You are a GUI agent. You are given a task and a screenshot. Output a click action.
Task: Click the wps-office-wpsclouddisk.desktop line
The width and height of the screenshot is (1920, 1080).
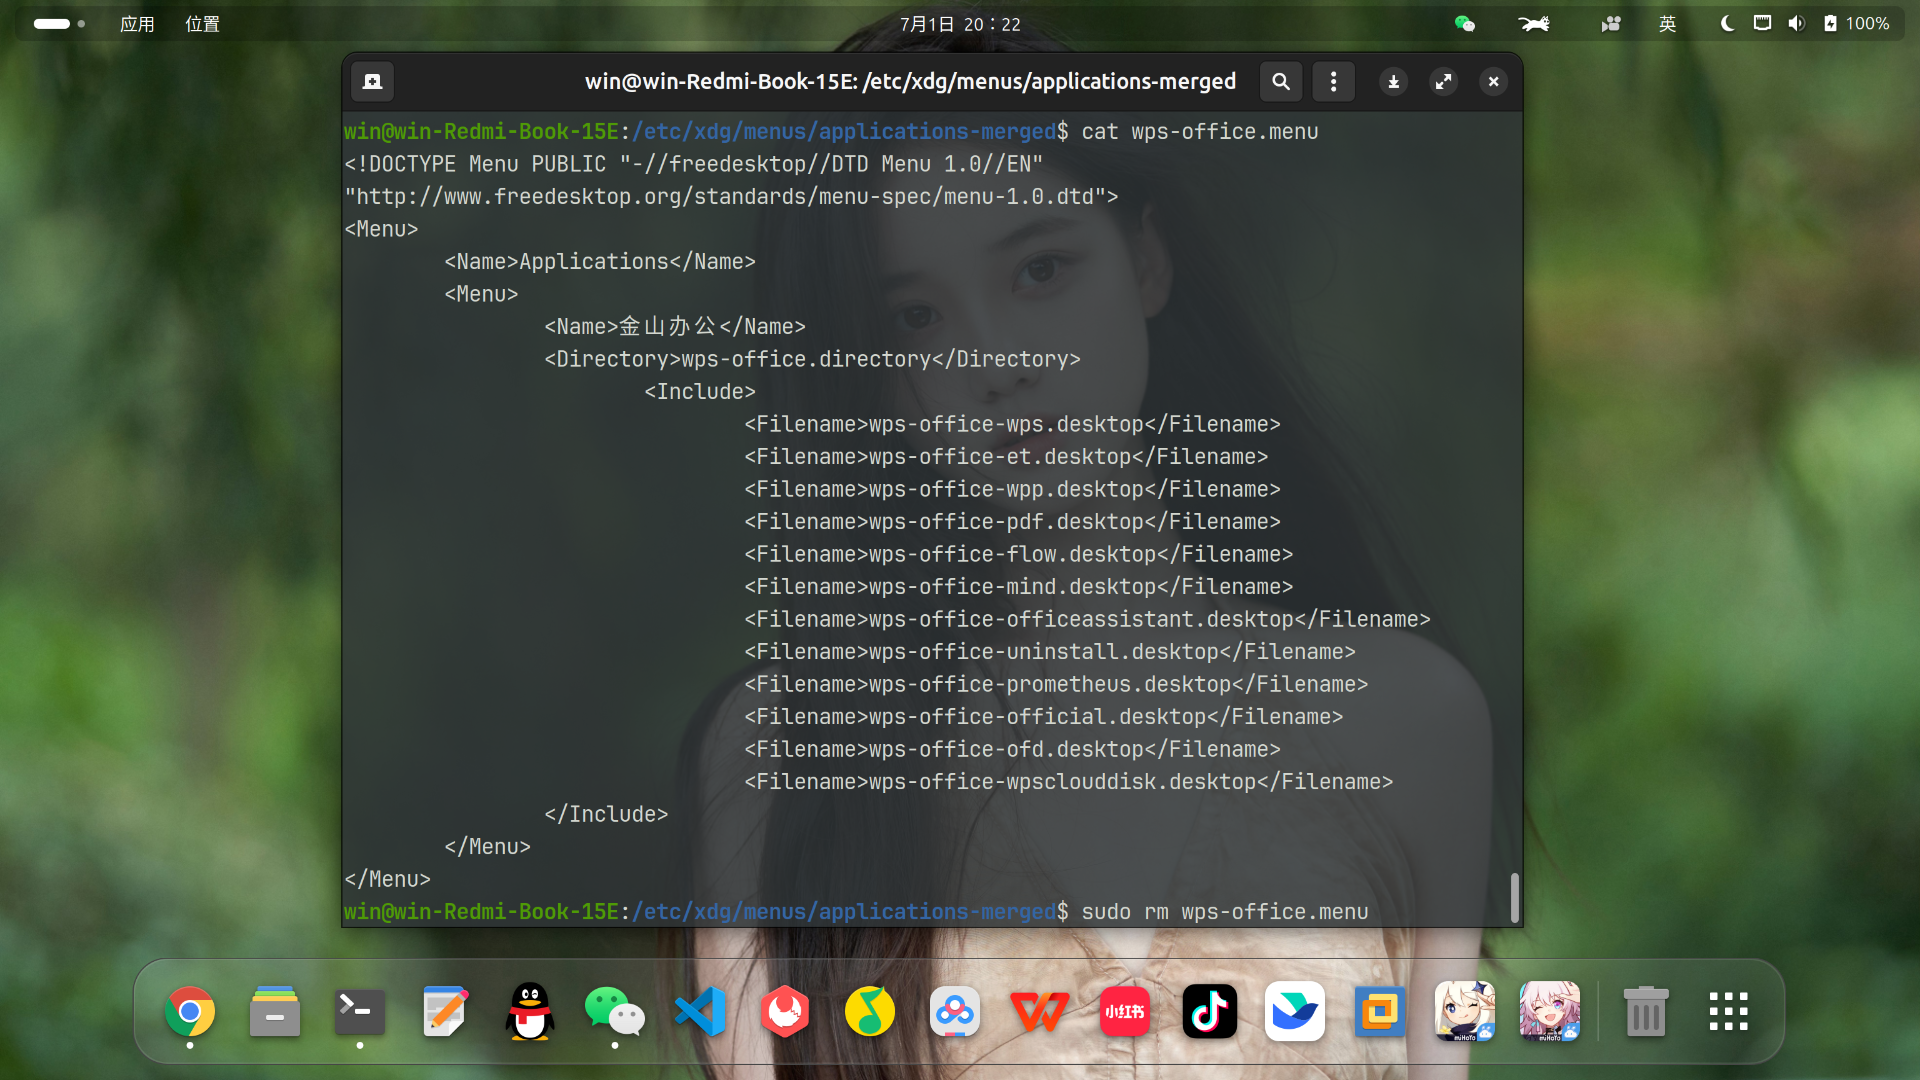click(1068, 782)
